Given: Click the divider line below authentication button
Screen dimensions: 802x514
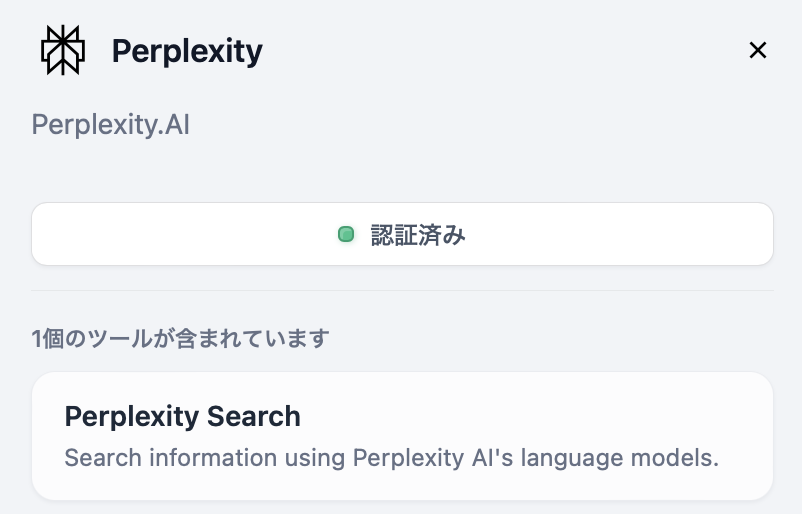Looking at the screenshot, I should pyautogui.click(x=402, y=291).
